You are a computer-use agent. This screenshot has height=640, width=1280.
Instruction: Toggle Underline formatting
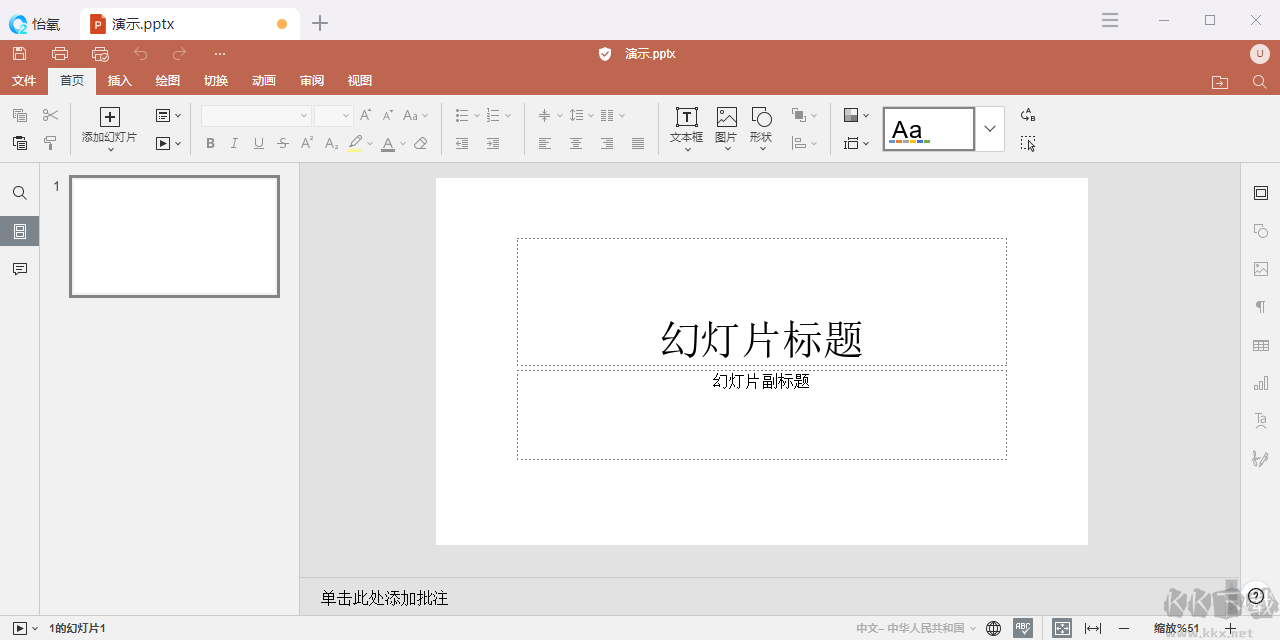pos(259,144)
